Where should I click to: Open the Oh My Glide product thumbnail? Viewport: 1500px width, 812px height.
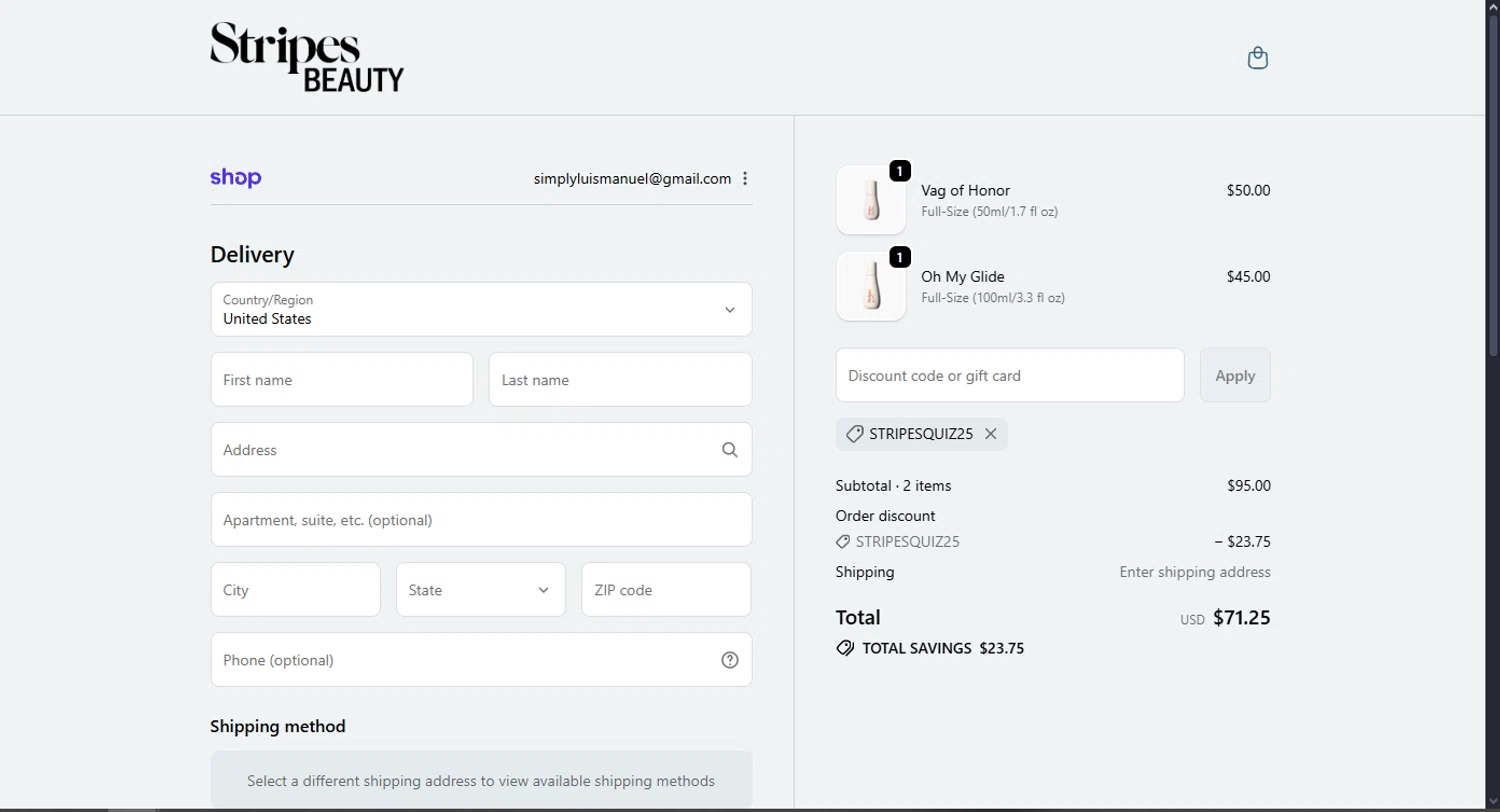(871, 286)
